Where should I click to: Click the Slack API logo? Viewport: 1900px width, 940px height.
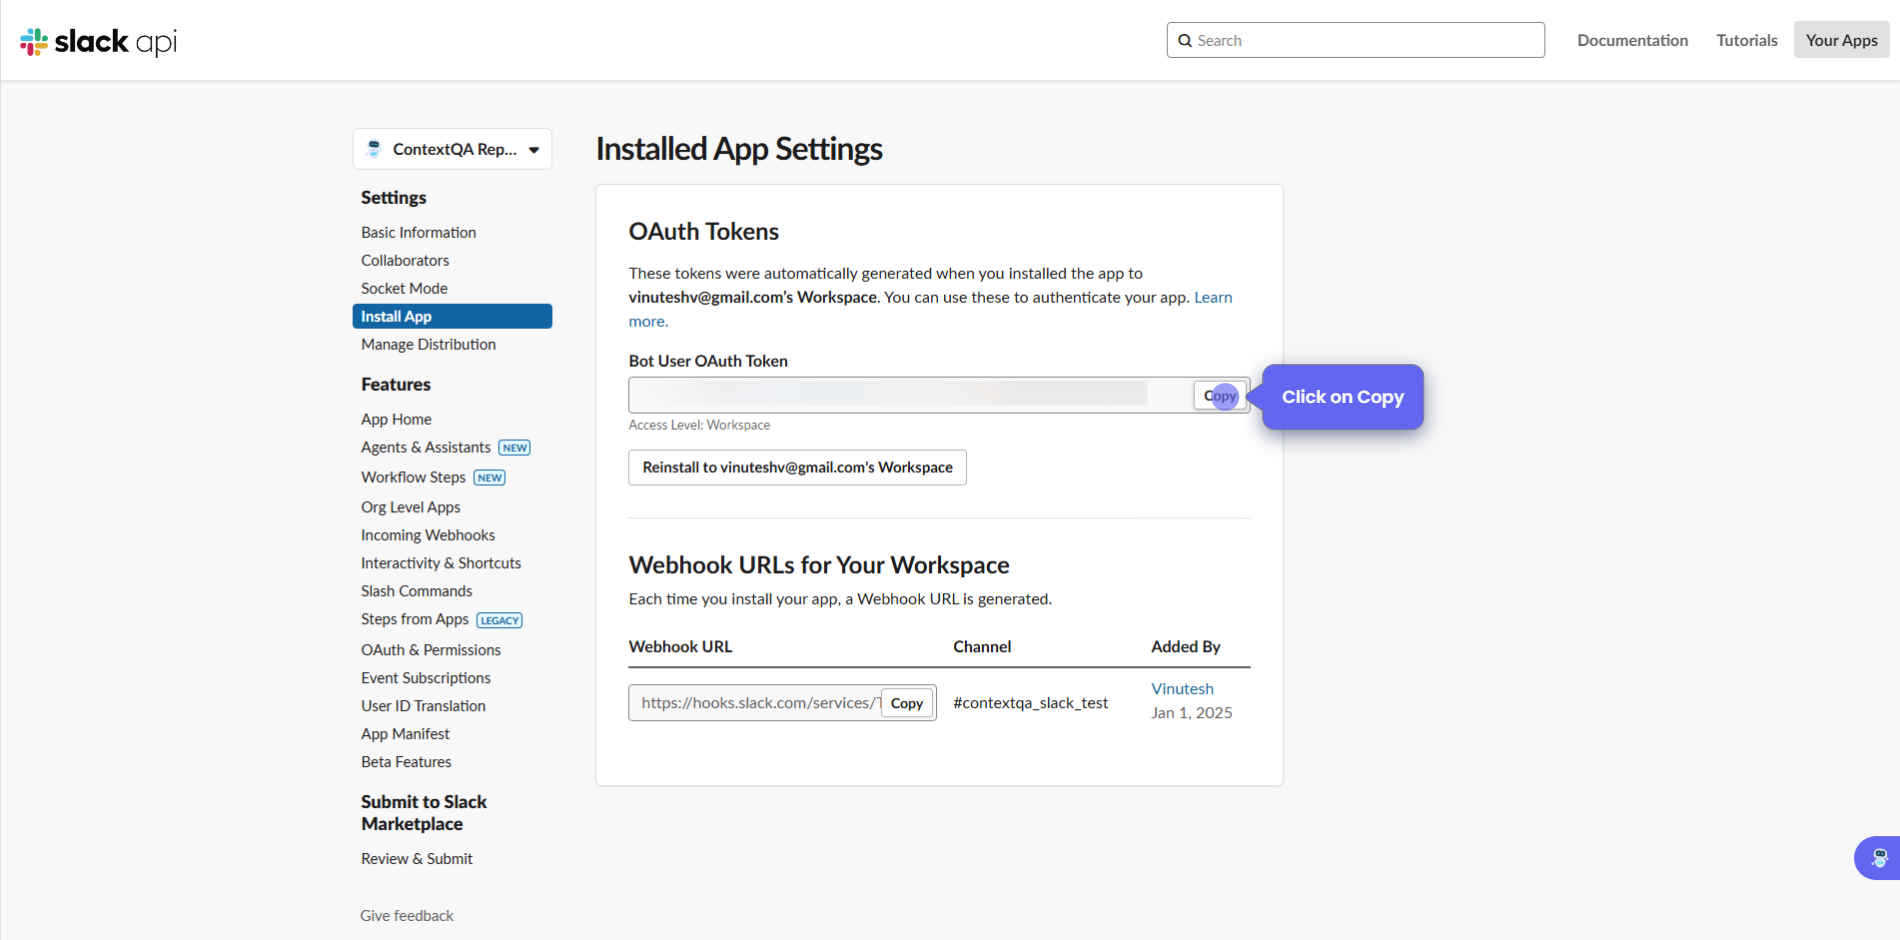tap(98, 41)
